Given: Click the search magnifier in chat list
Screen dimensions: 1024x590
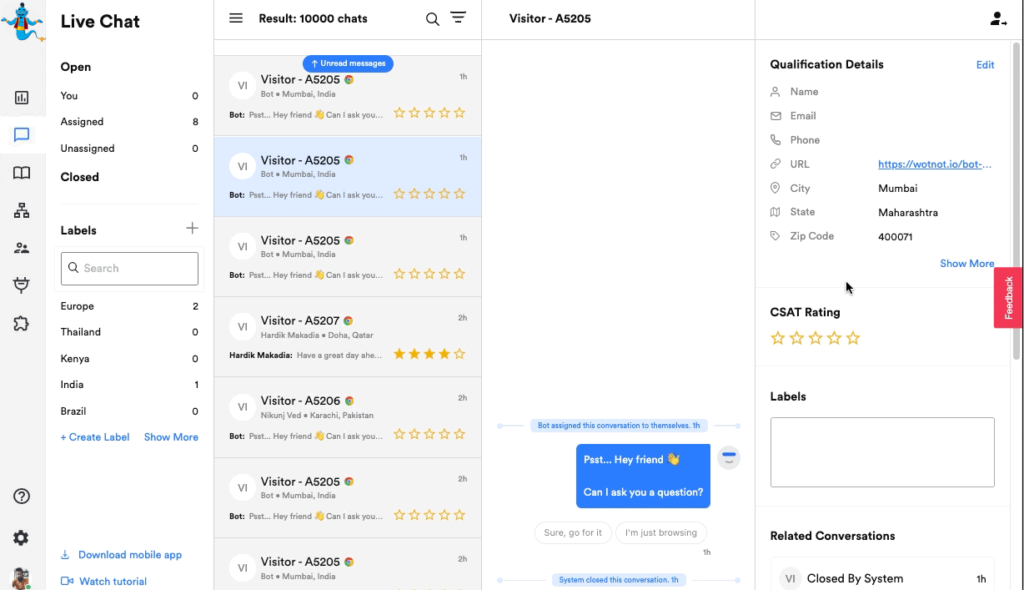Looking at the screenshot, I should 432,19.
